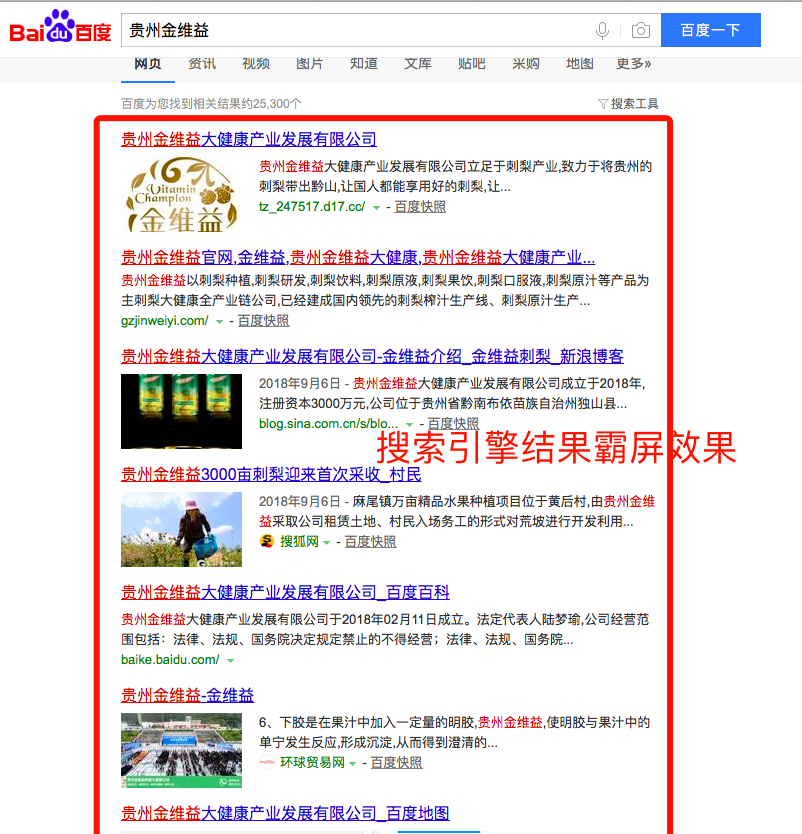Switch to the 地图 tab
Screen dimensions: 802x834
pos(580,64)
